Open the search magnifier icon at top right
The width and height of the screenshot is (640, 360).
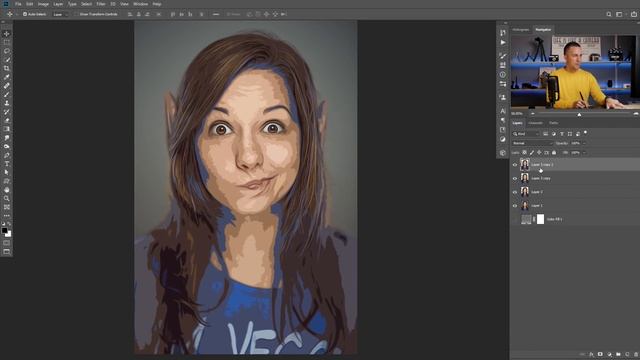609,14
